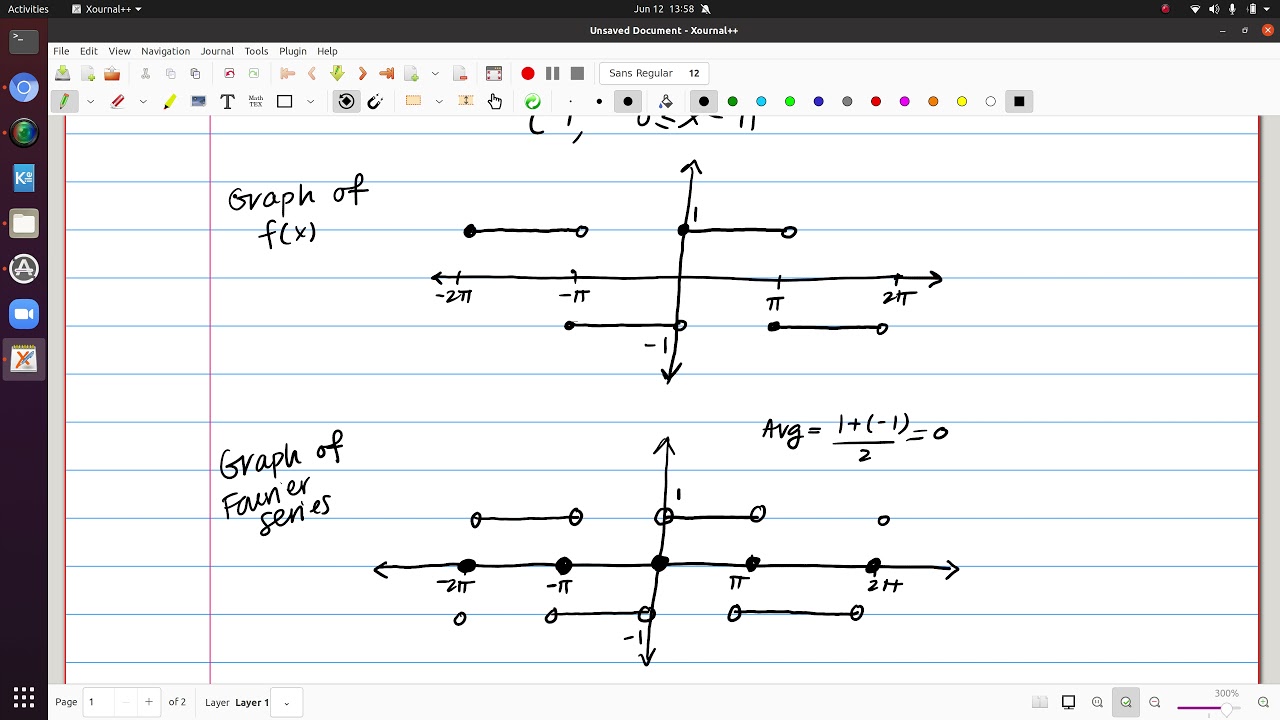The image size is (1280, 720).
Task: Select the vertical space tool
Action: click(x=465, y=101)
